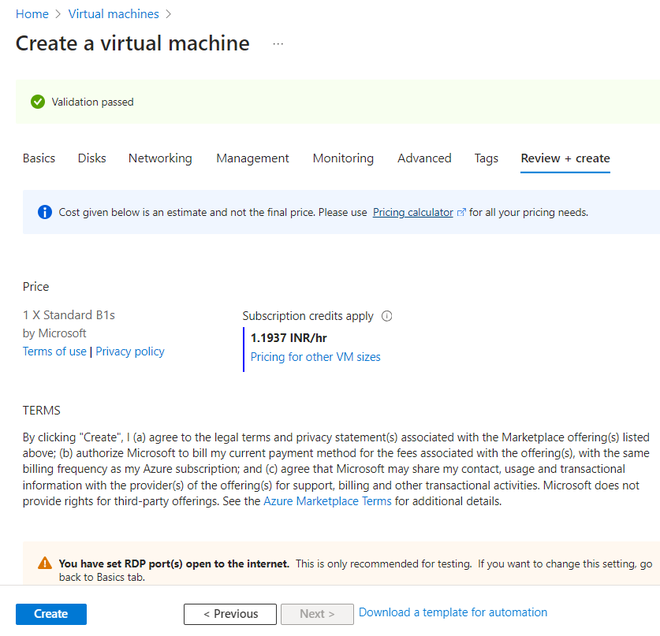The width and height of the screenshot is (660, 636).
Task: Download a template for automation
Action: coord(453,612)
